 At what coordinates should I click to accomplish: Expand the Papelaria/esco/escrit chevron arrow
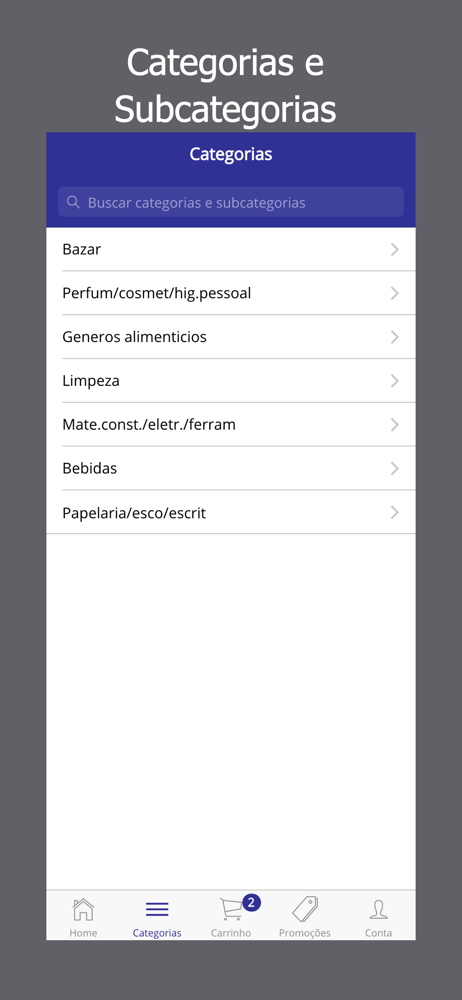(x=395, y=512)
